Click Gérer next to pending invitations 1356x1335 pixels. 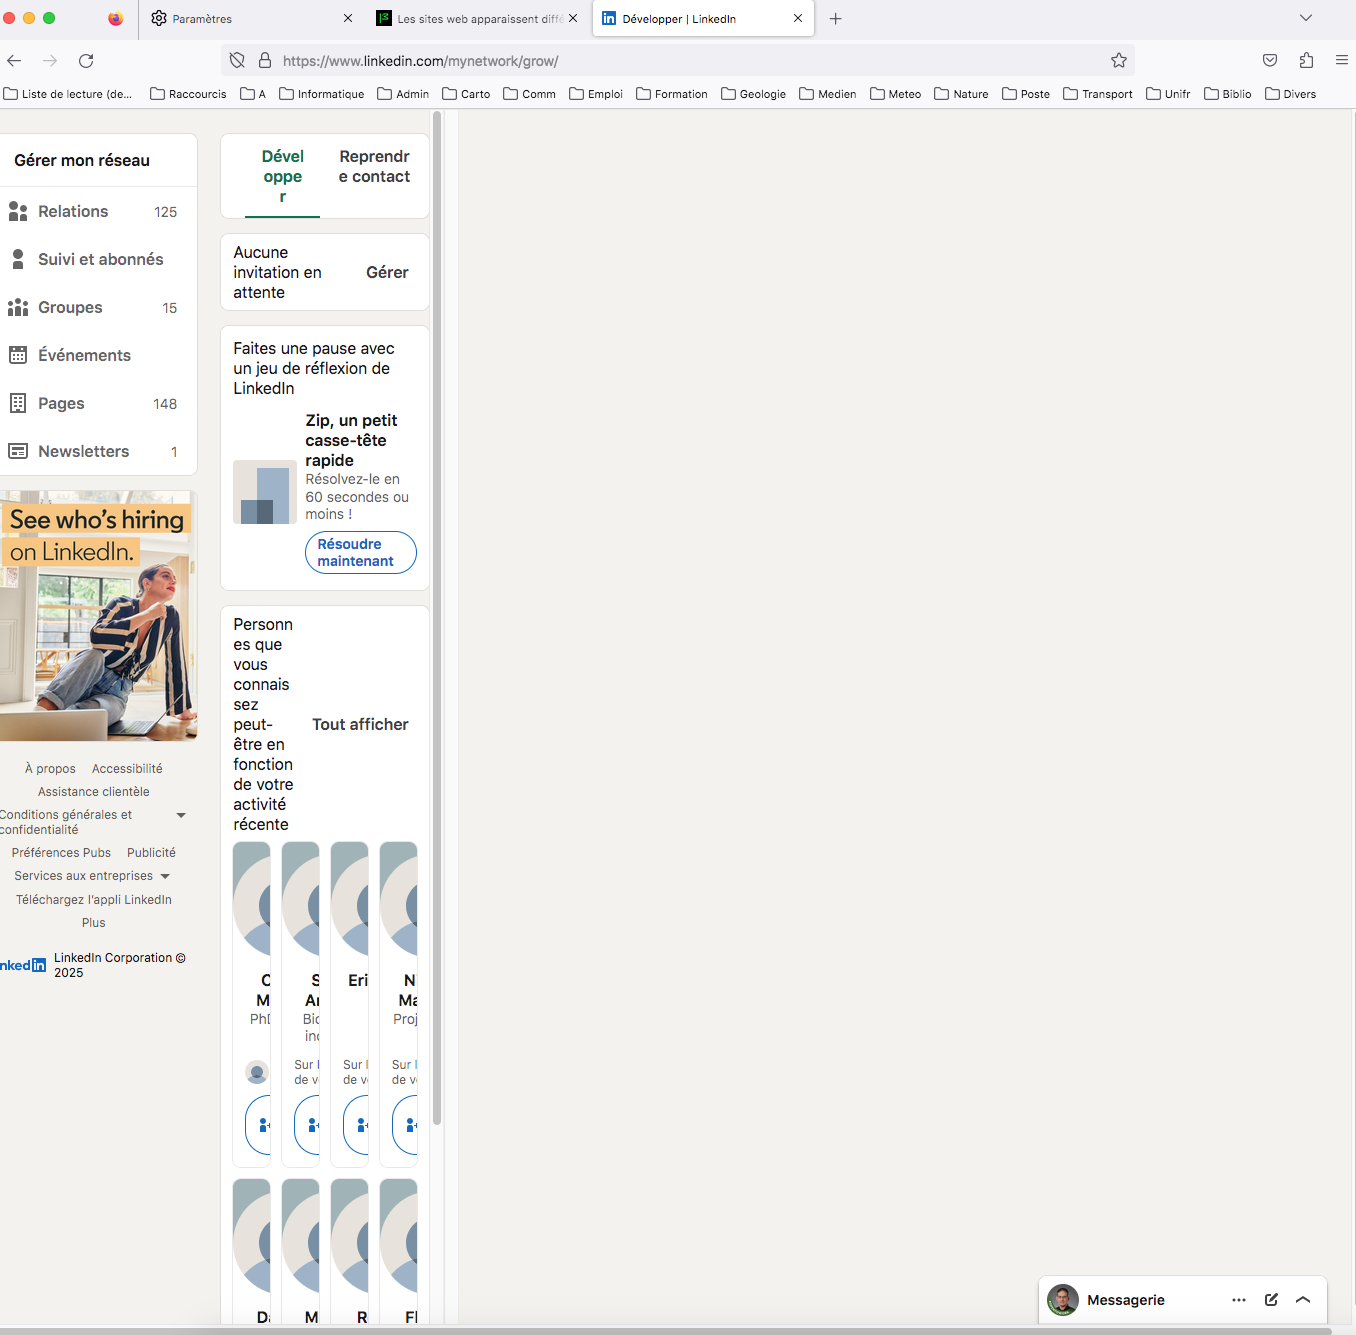coord(387,273)
